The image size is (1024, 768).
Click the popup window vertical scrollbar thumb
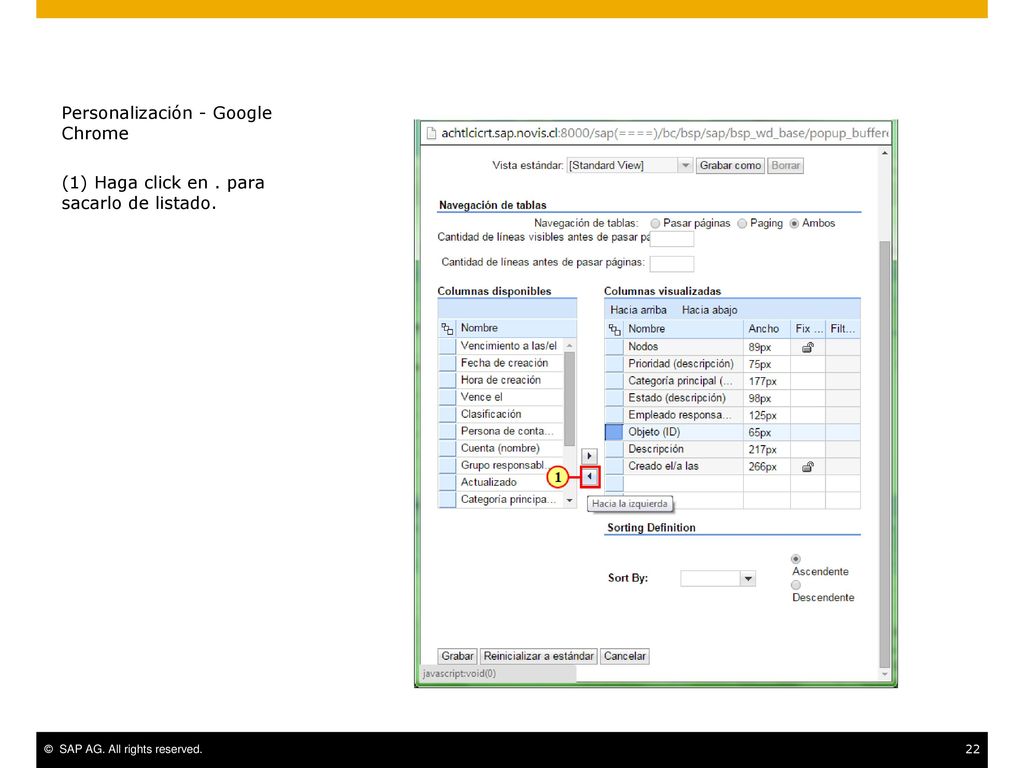[x=885, y=454]
